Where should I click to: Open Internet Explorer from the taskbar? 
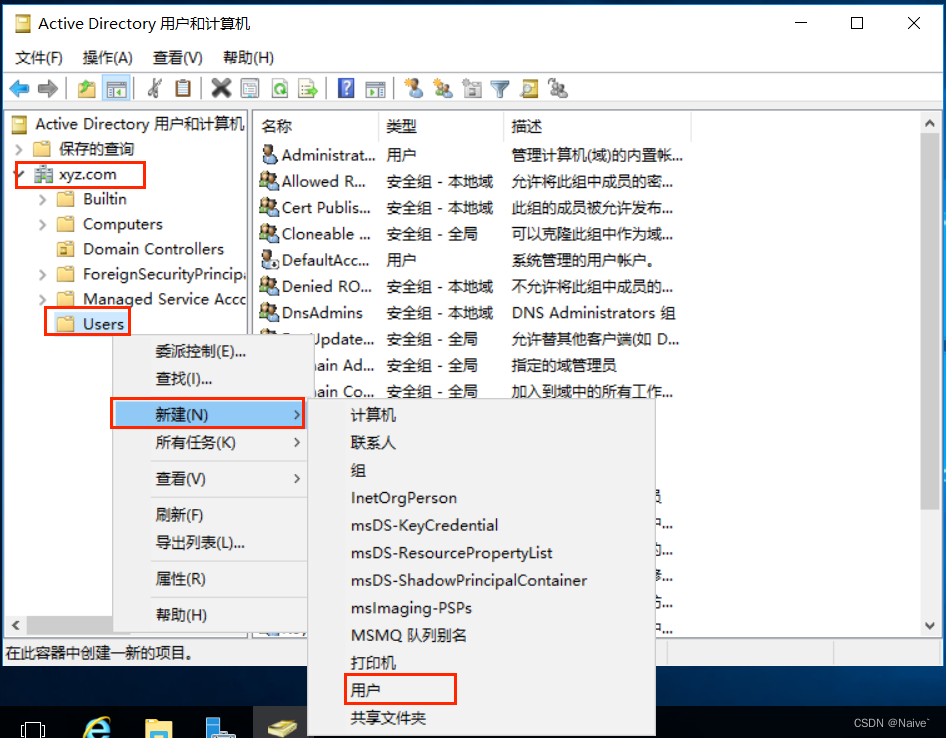97,726
